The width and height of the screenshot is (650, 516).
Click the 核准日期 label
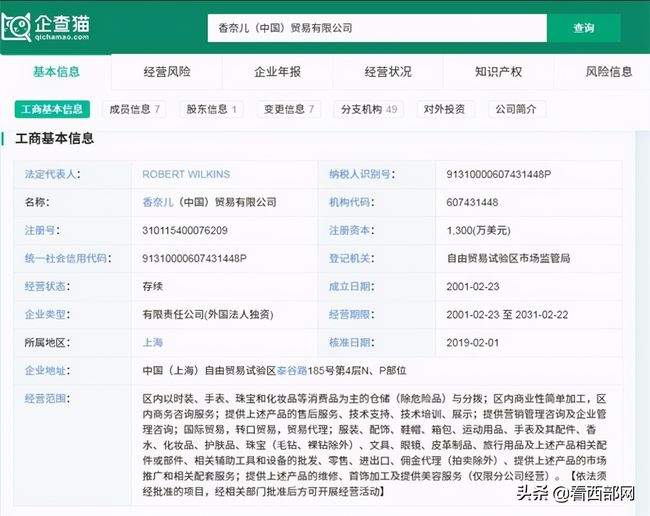coord(351,342)
